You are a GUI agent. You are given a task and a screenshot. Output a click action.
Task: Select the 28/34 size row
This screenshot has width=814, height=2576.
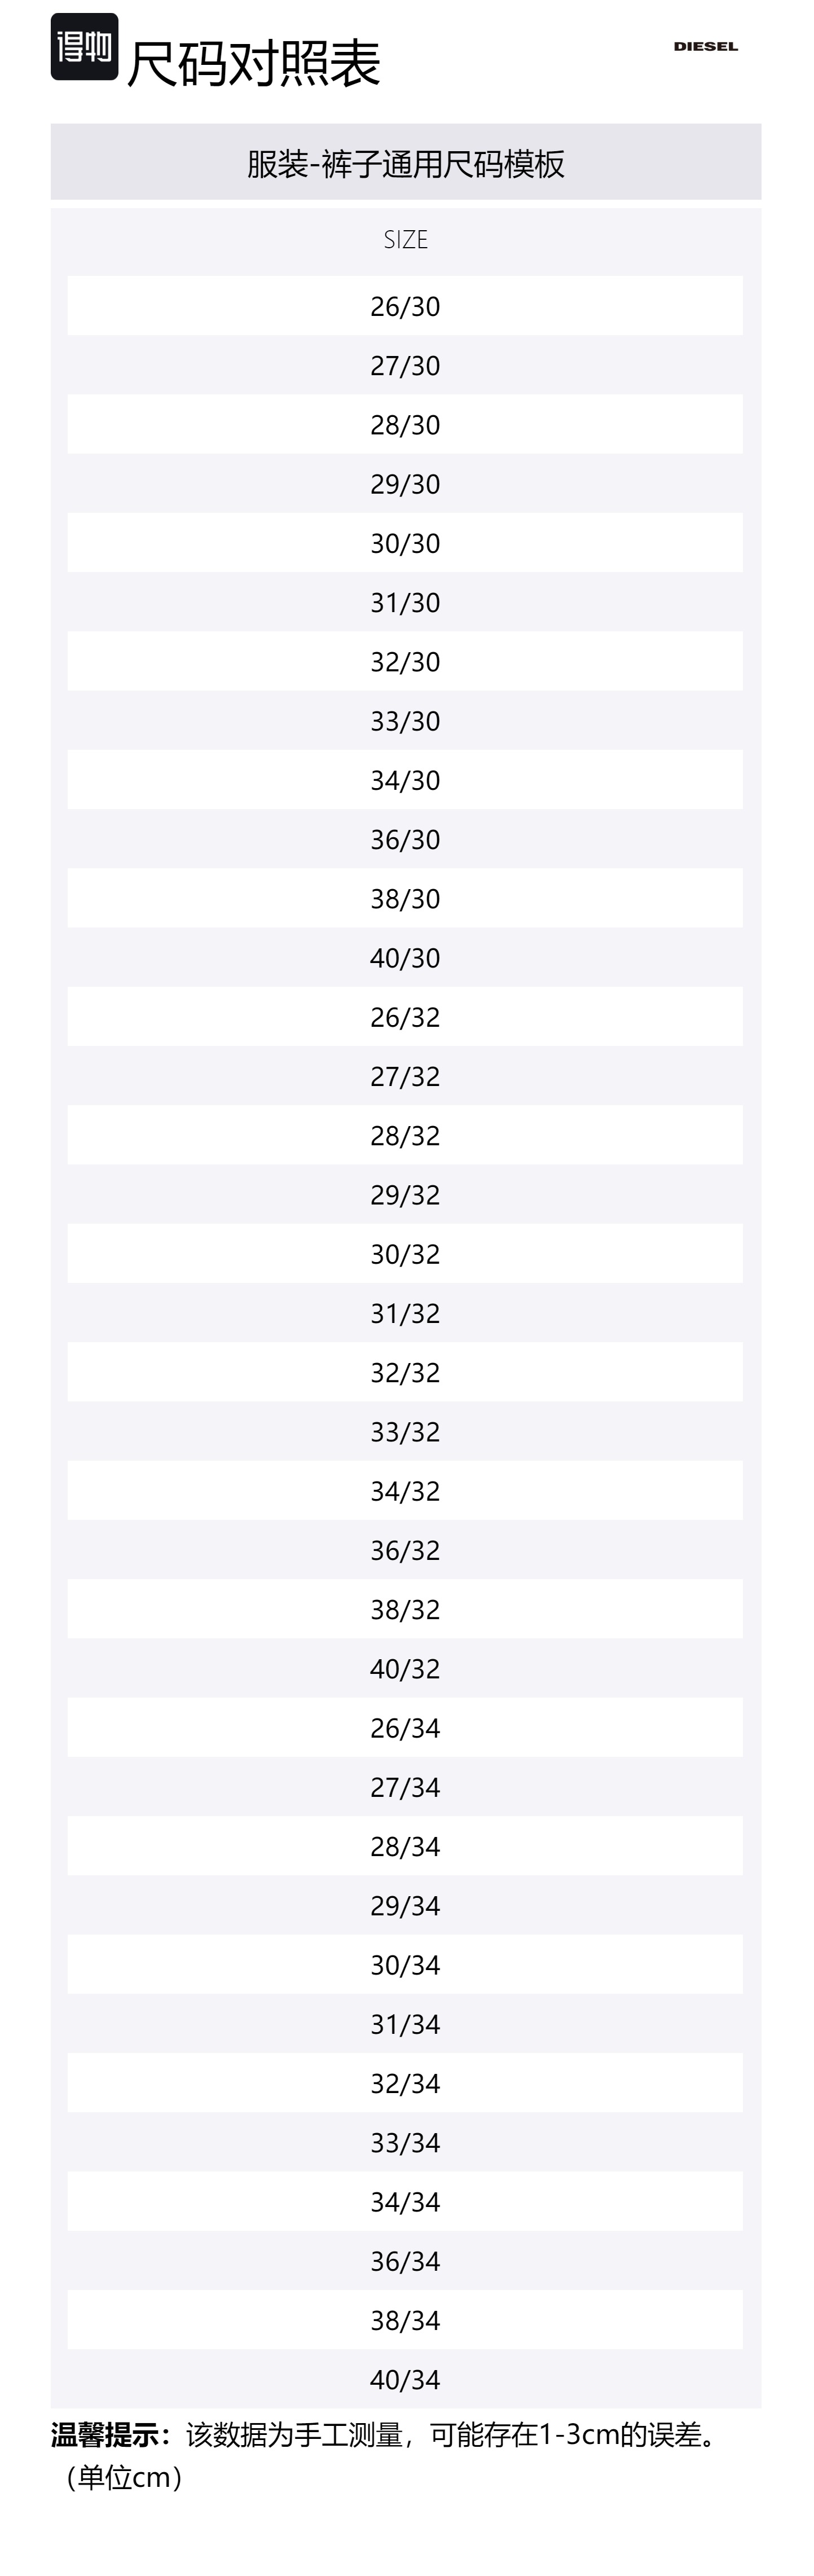[405, 1846]
